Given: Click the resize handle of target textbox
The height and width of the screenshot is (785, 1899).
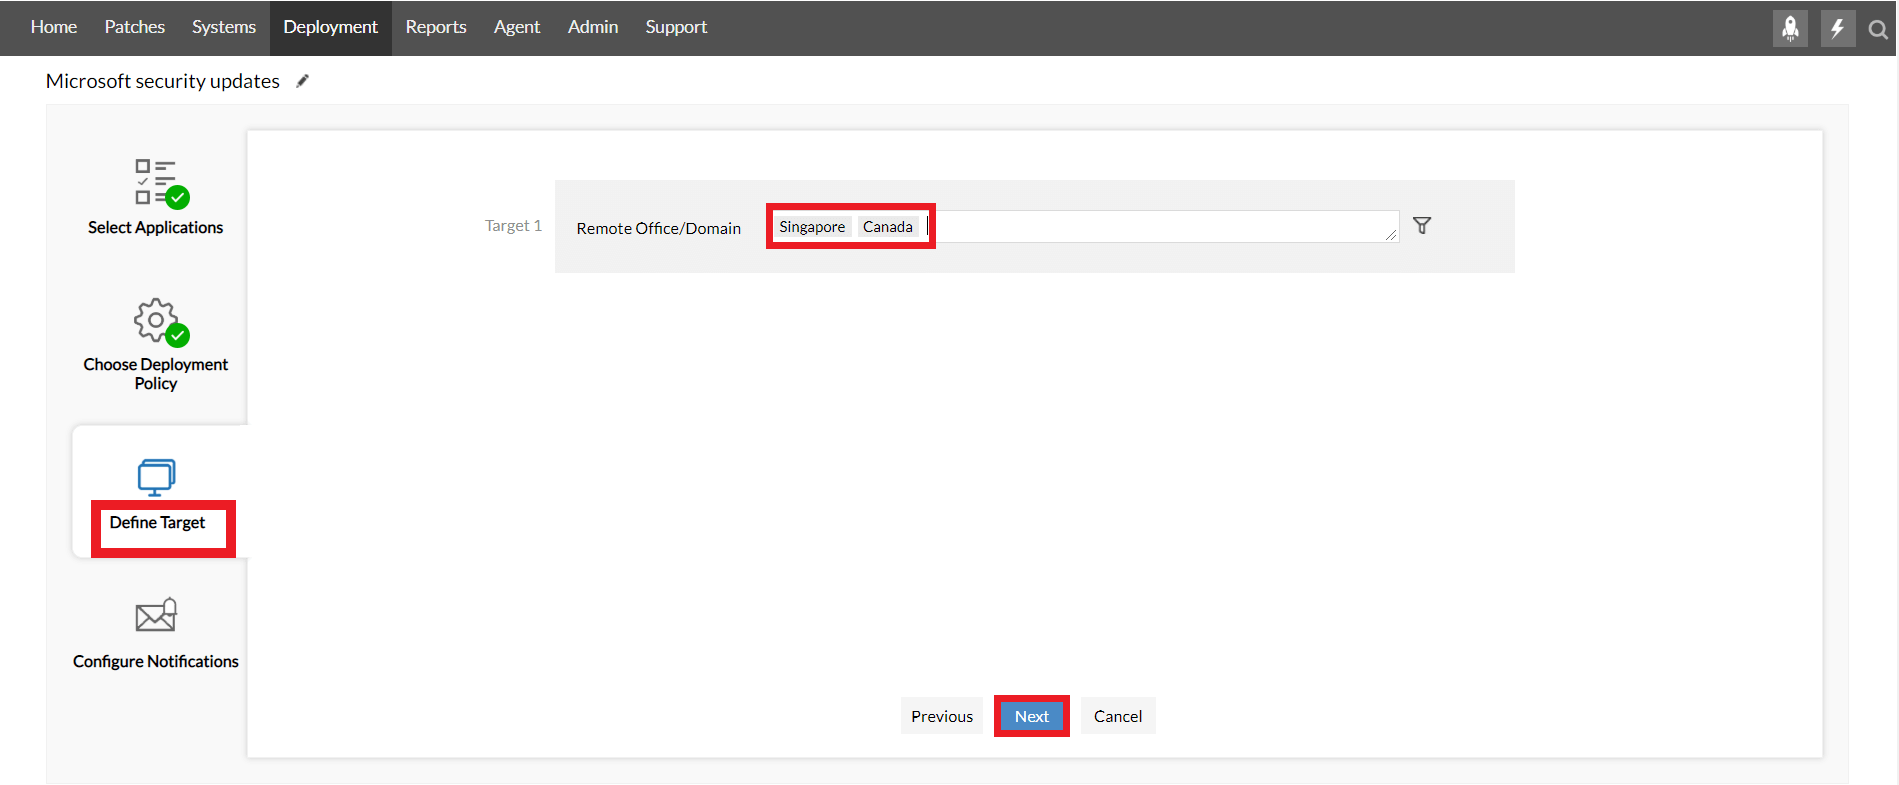Looking at the screenshot, I should [x=1391, y=235].
